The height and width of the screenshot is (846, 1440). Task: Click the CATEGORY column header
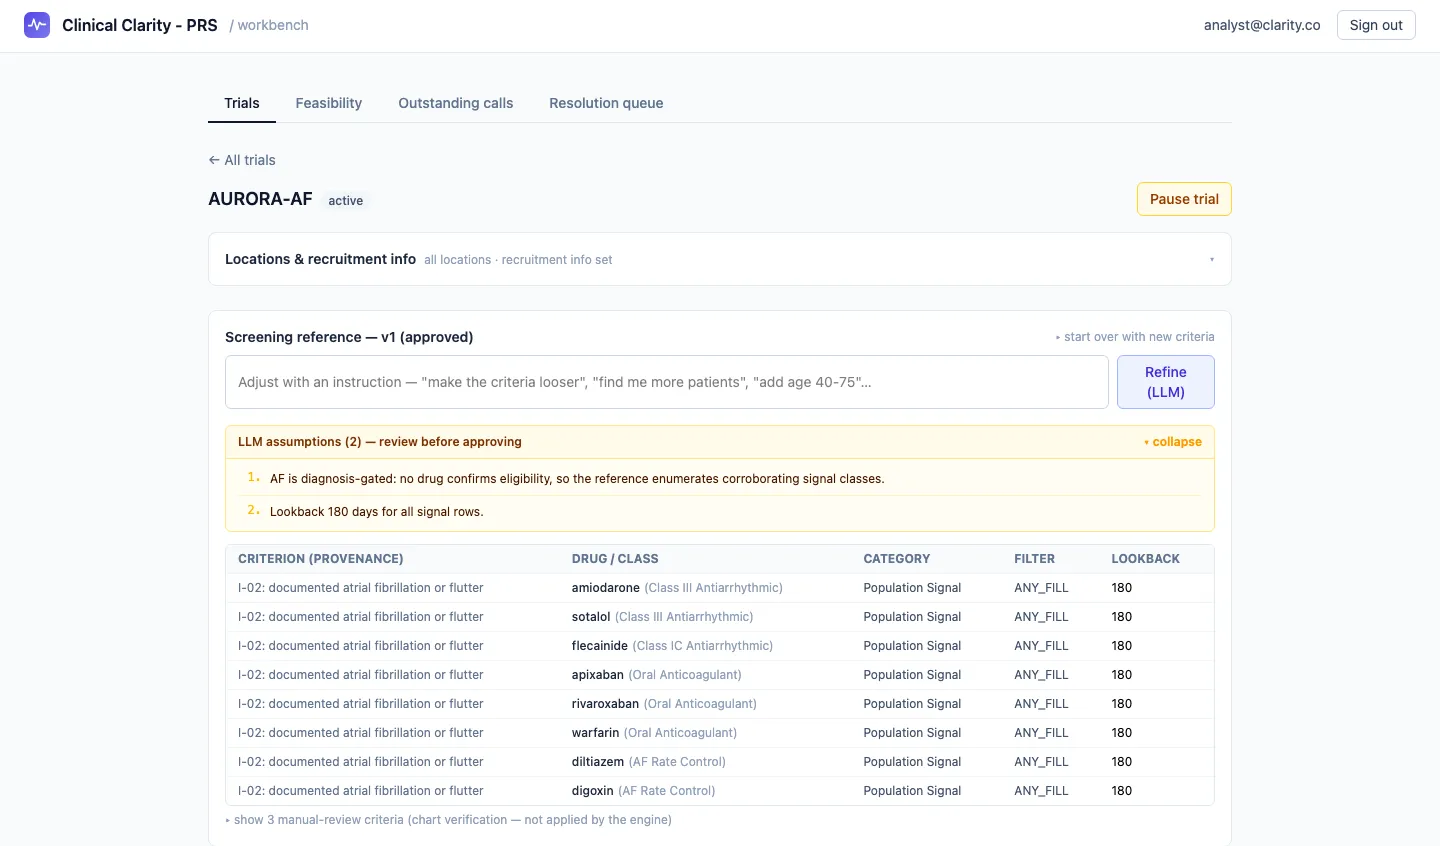coord(897,559)
